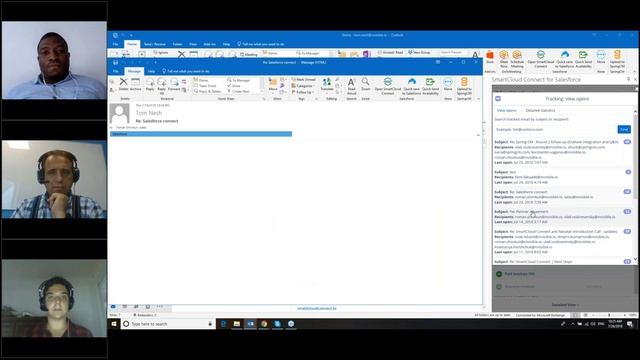Upload to SpringCM in main Outlook ribbon
640x360 pixels.
(x=617, y=59)
